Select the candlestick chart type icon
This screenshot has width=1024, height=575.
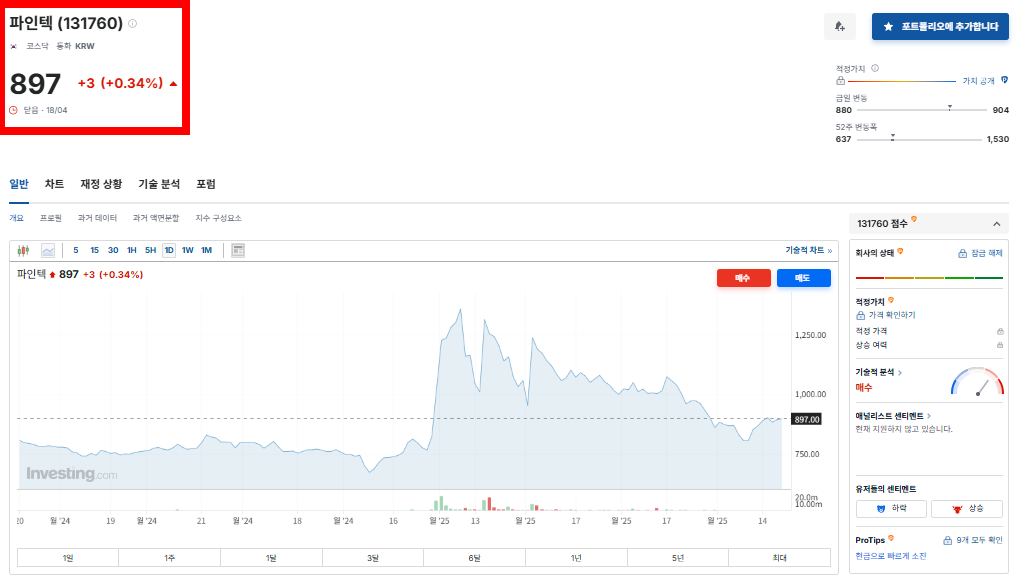pos(24,250)
